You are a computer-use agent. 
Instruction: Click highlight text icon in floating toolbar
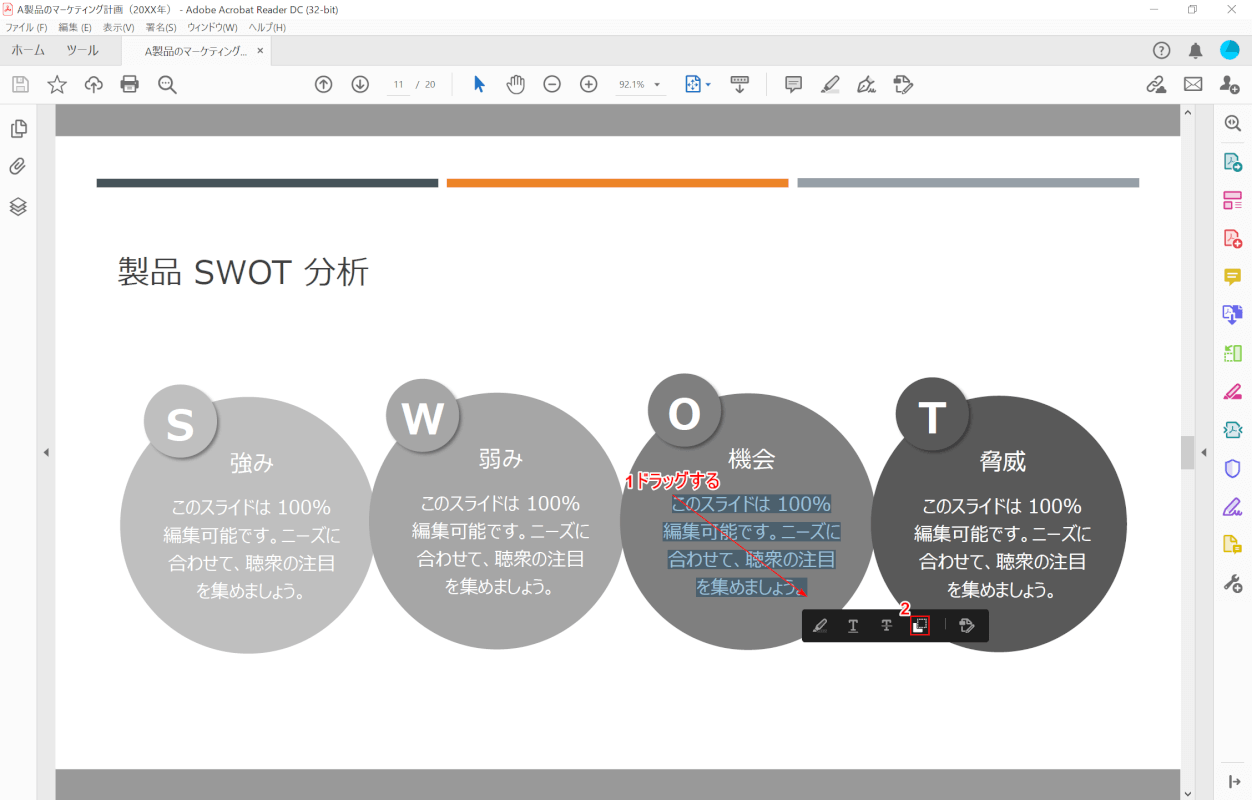click(820, 626)
